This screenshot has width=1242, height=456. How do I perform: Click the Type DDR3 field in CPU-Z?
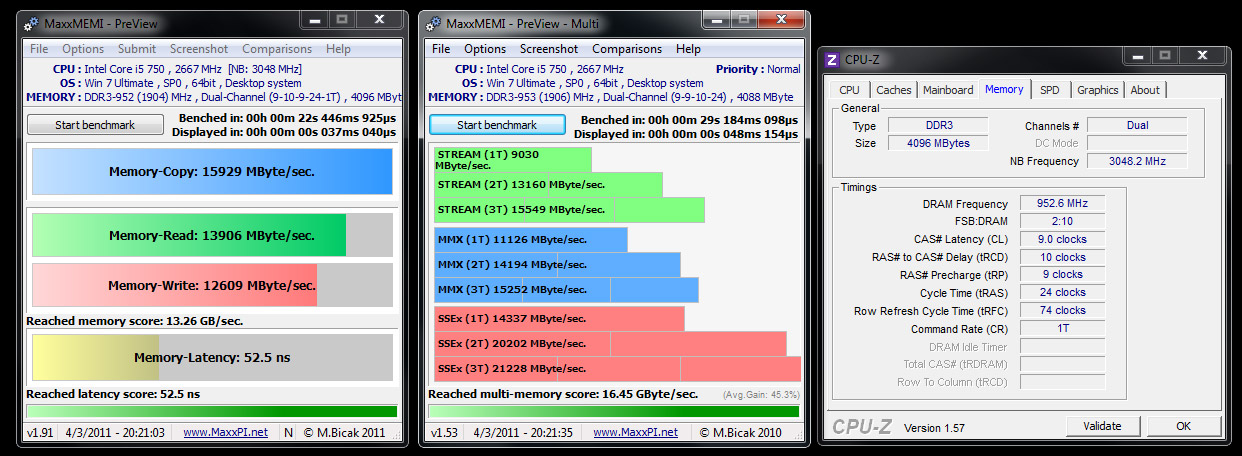938,126
